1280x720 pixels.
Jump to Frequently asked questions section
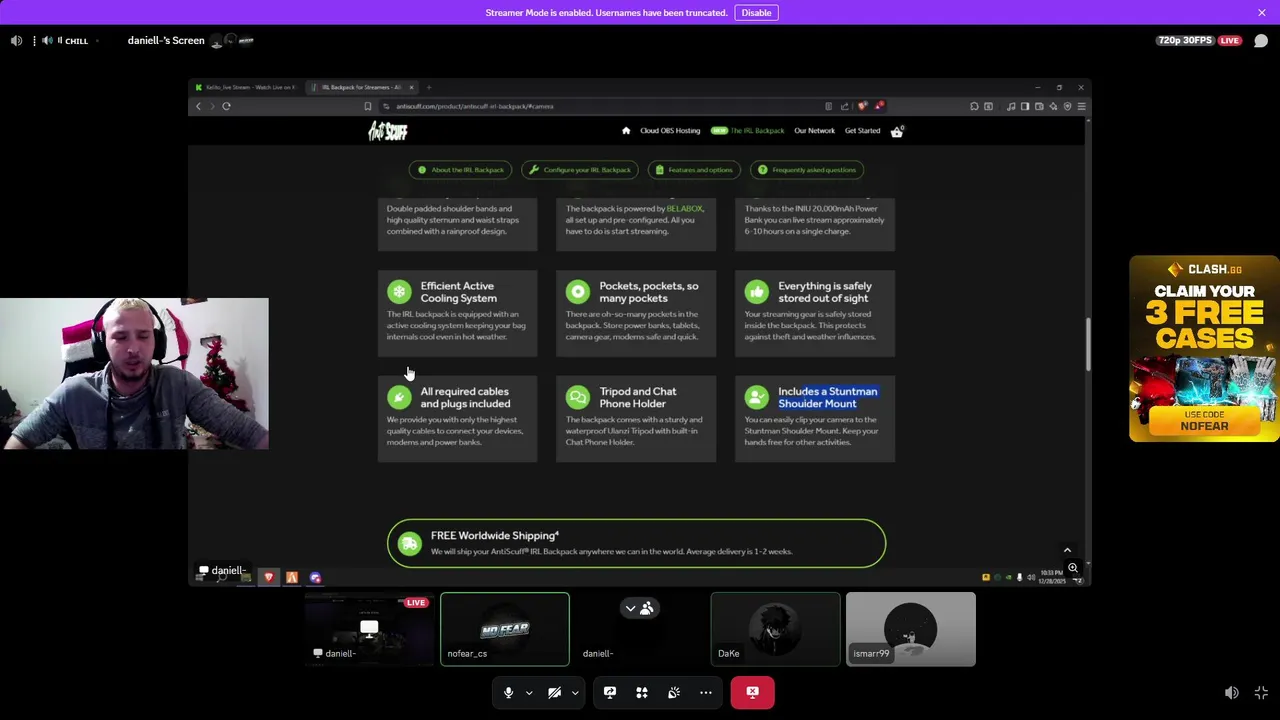[x=808, y=170]
